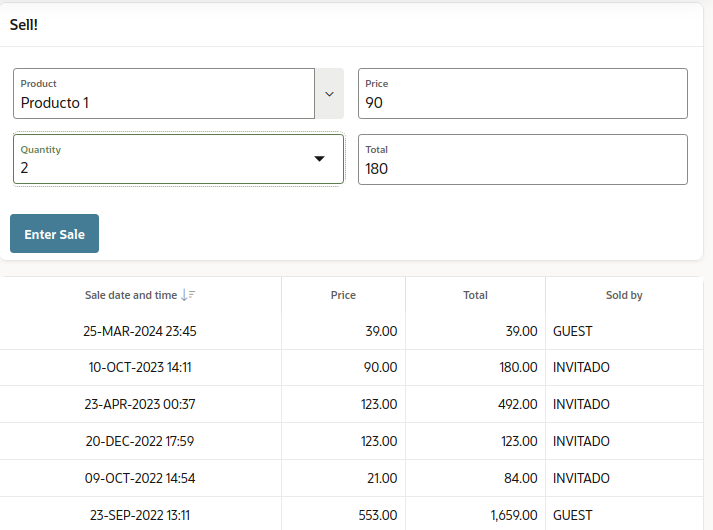Click the Sold by column header
This screenshot has width=713, height=530.
pos(624,295)
